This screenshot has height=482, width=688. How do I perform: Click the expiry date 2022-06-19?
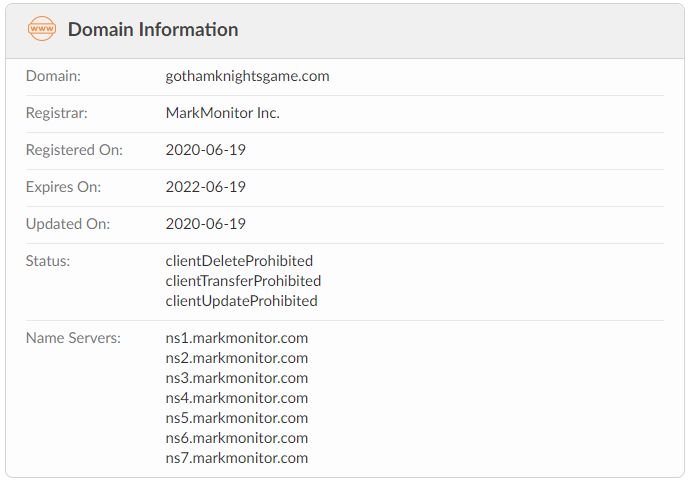pyautogui.click(x=206, y=187)
